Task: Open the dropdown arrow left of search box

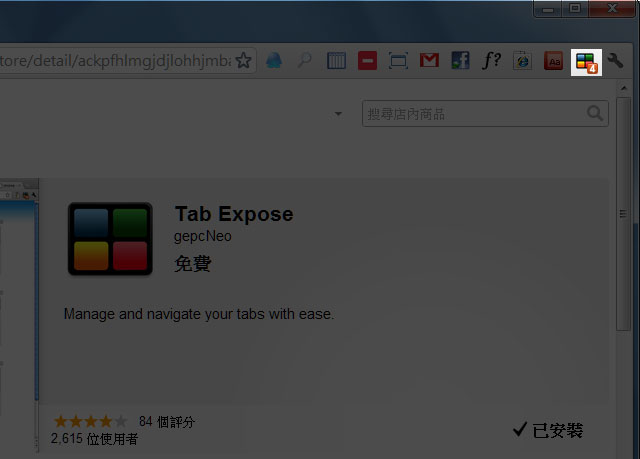Action: (338, 114)
